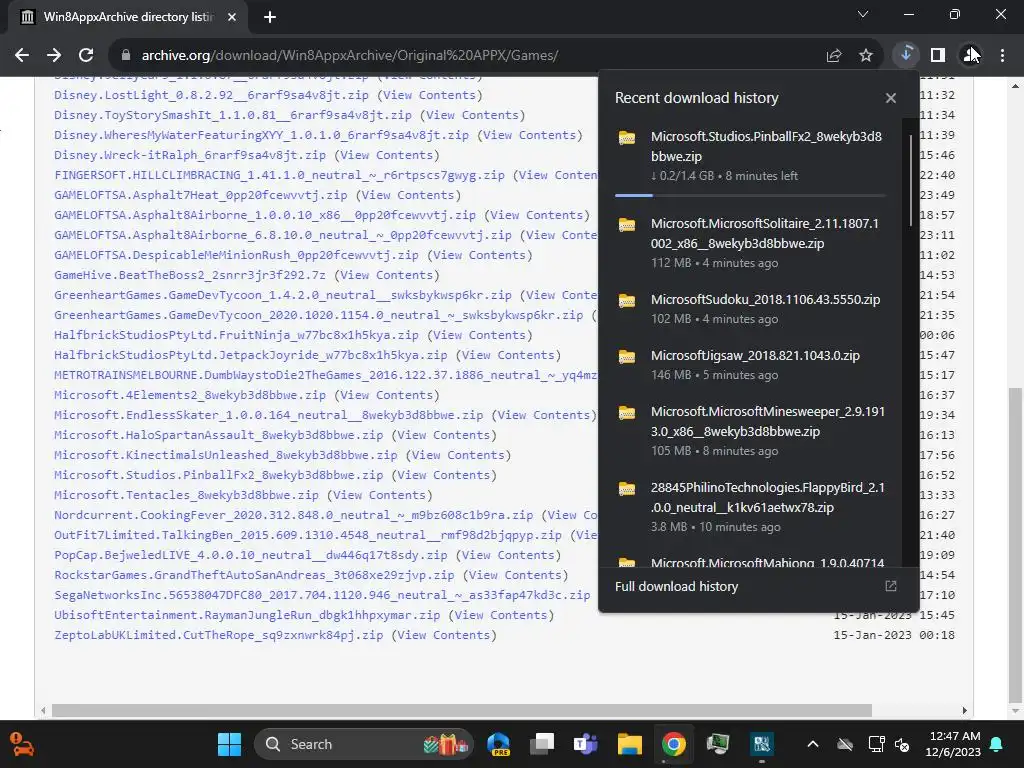Go back to the previous page
The height and width of the screenshot is (768, 1024).
pyautogui.click(x=22, y=56)
